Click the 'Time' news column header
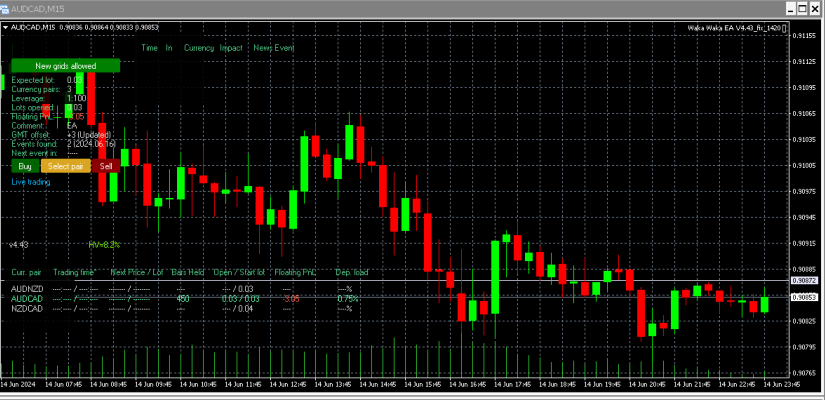The width and height of the screenshot is (825, 400). click(149, 48)
